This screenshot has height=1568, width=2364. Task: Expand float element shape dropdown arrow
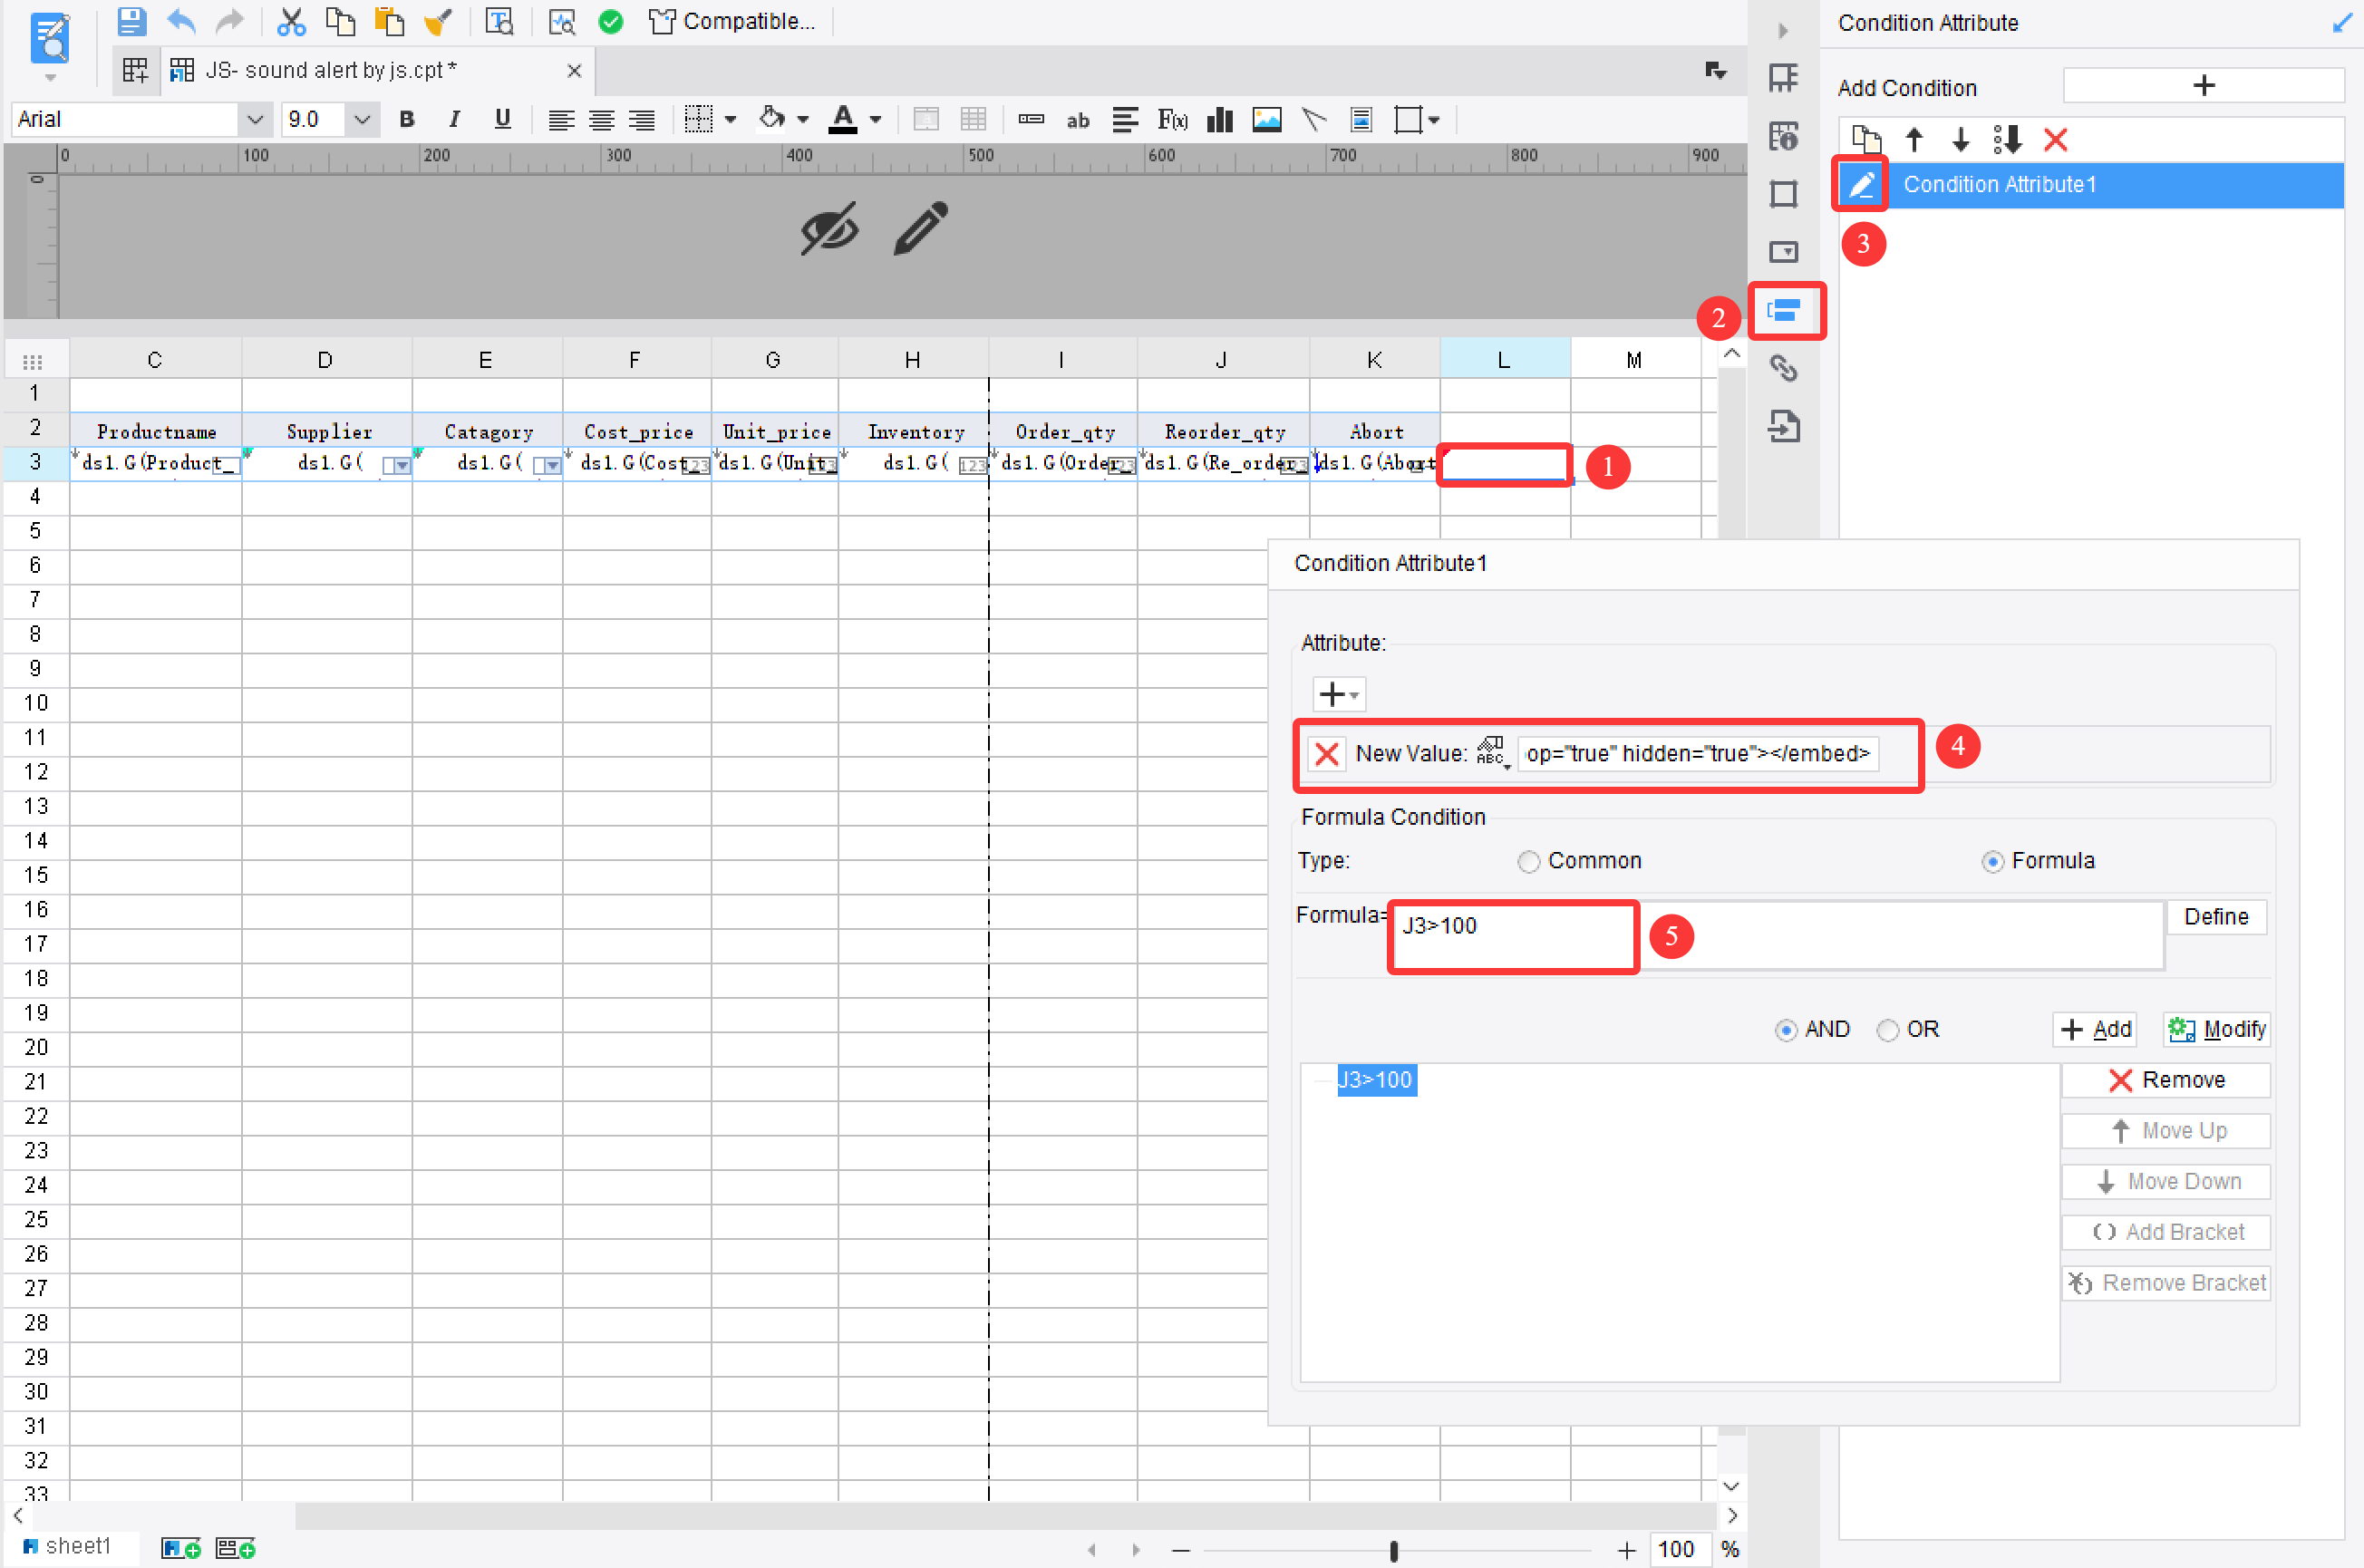coord(1433,120)
